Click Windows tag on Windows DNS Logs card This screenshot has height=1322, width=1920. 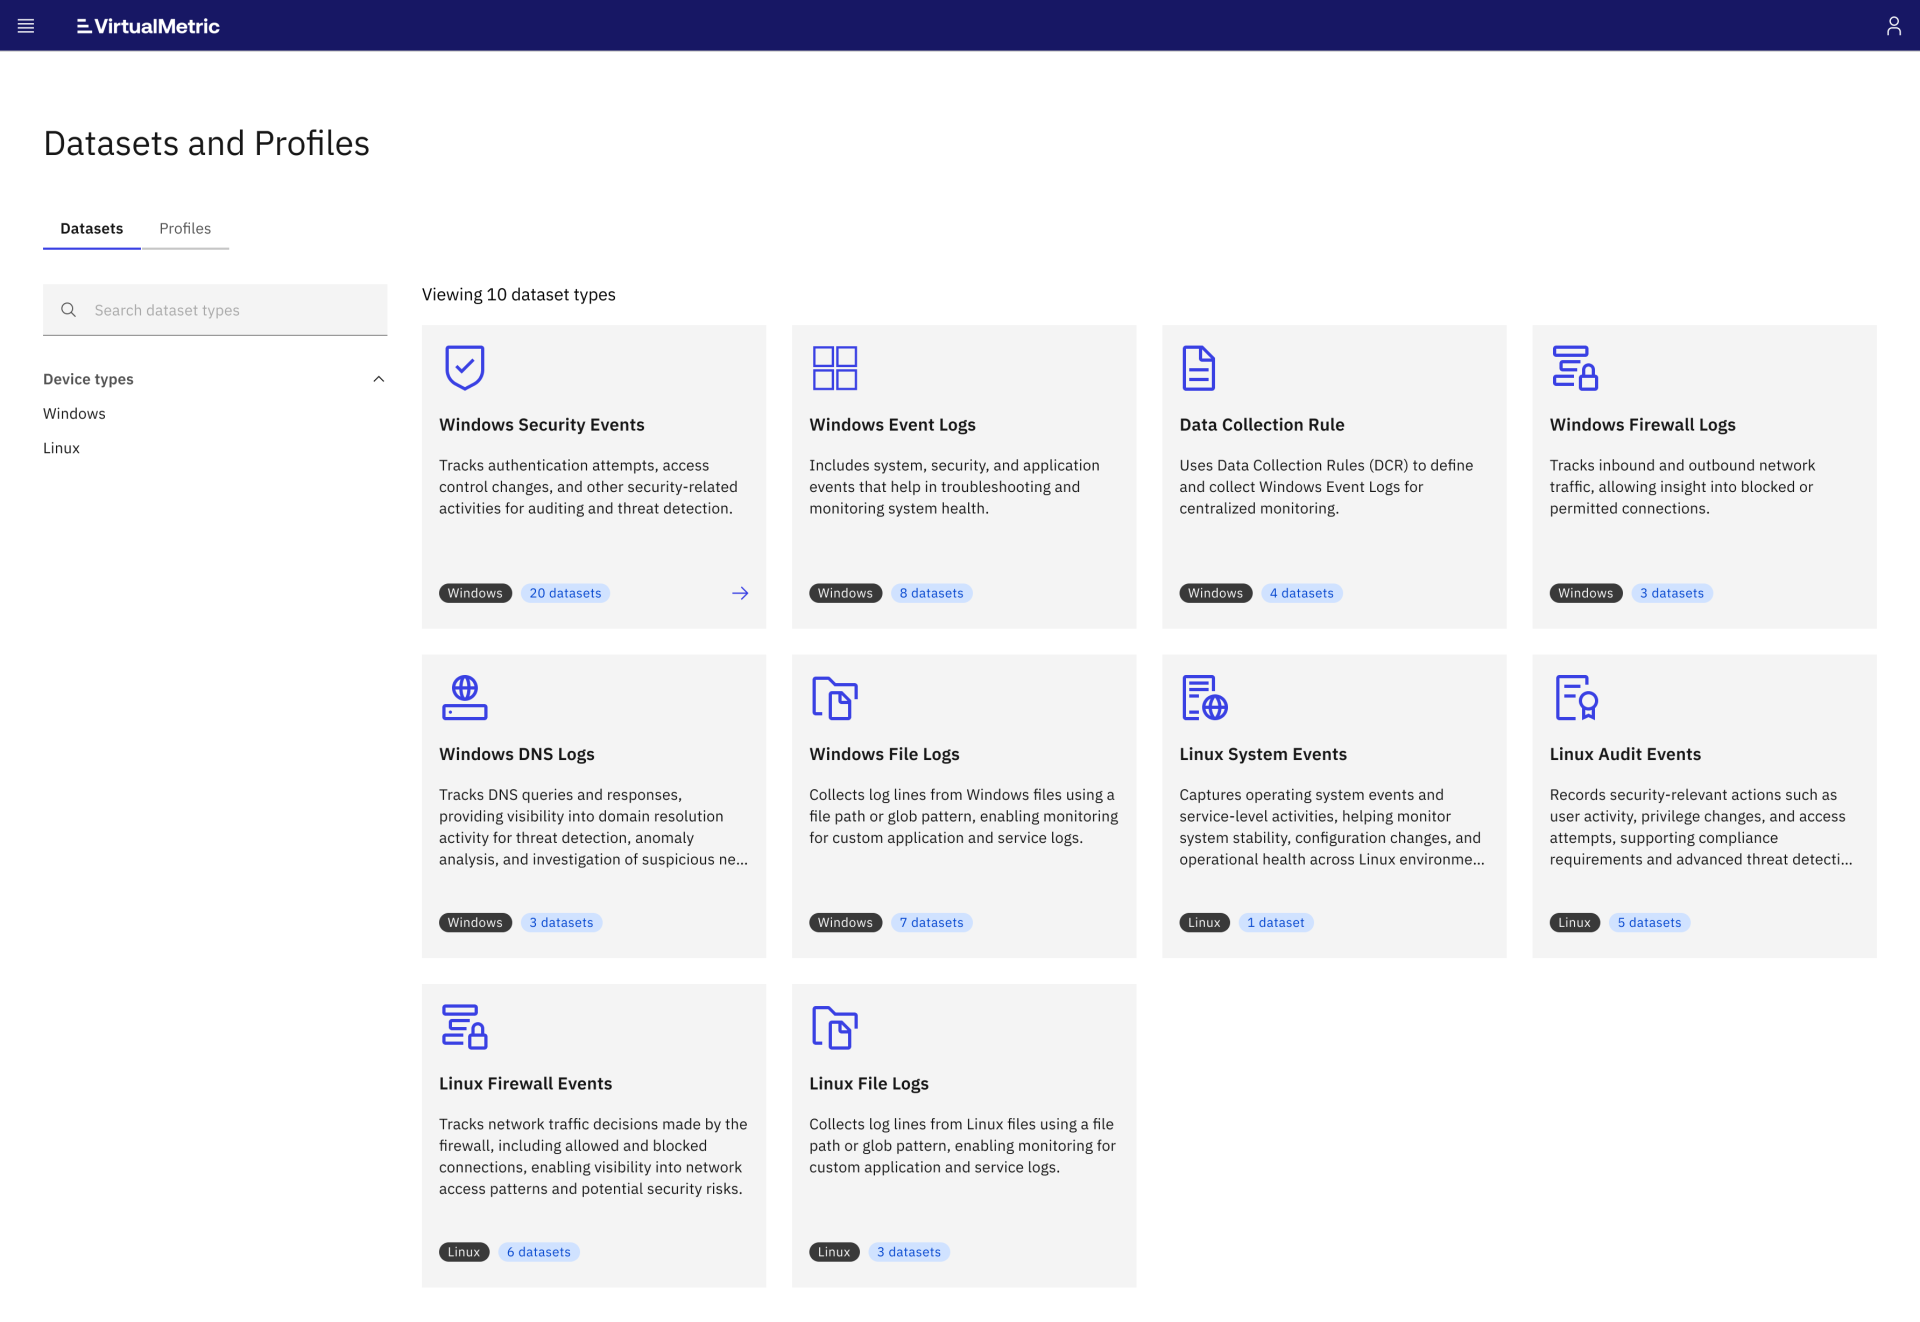475,923
